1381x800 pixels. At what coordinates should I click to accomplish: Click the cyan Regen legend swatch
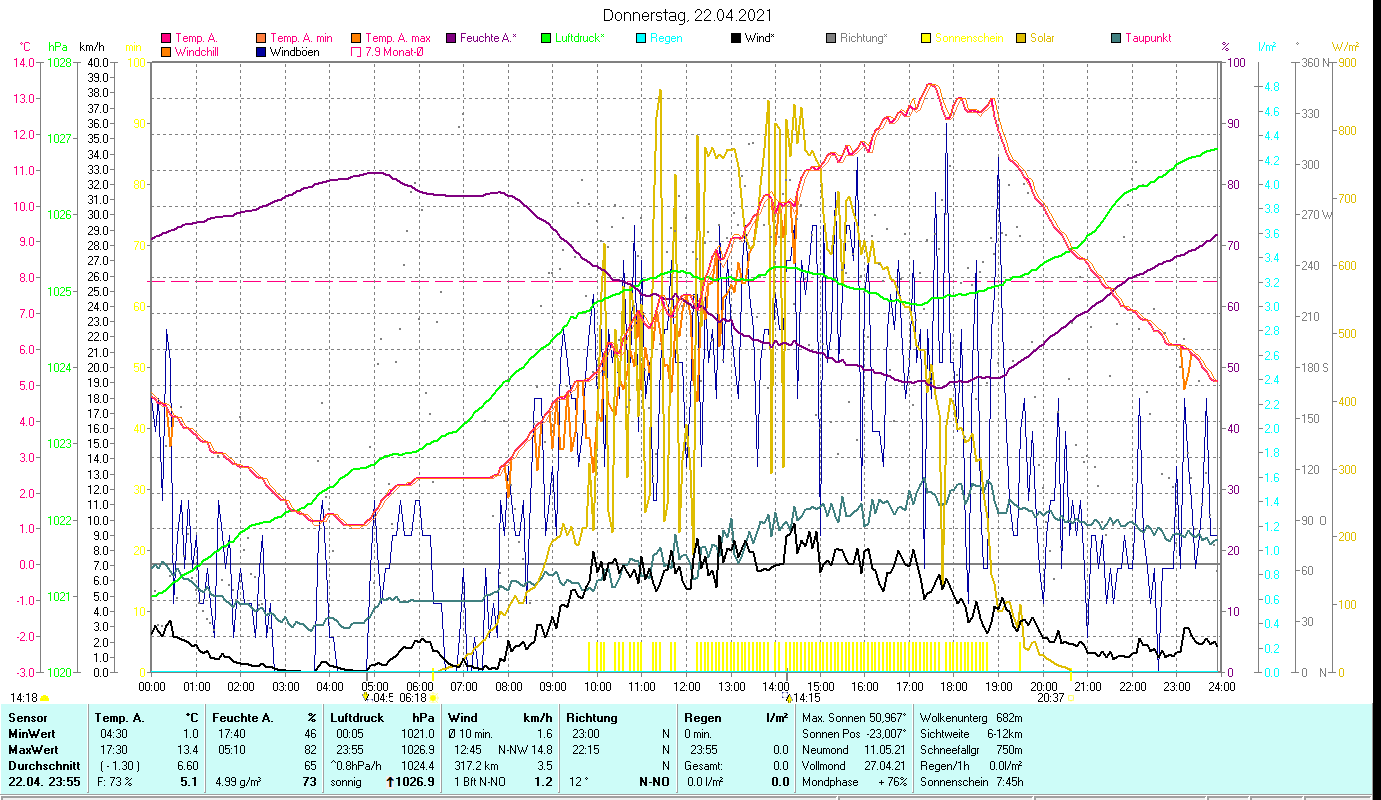(641, 38)
